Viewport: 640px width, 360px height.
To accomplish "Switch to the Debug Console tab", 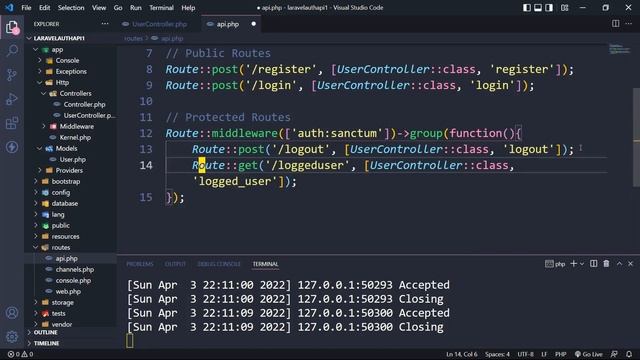I will point(219,264).
